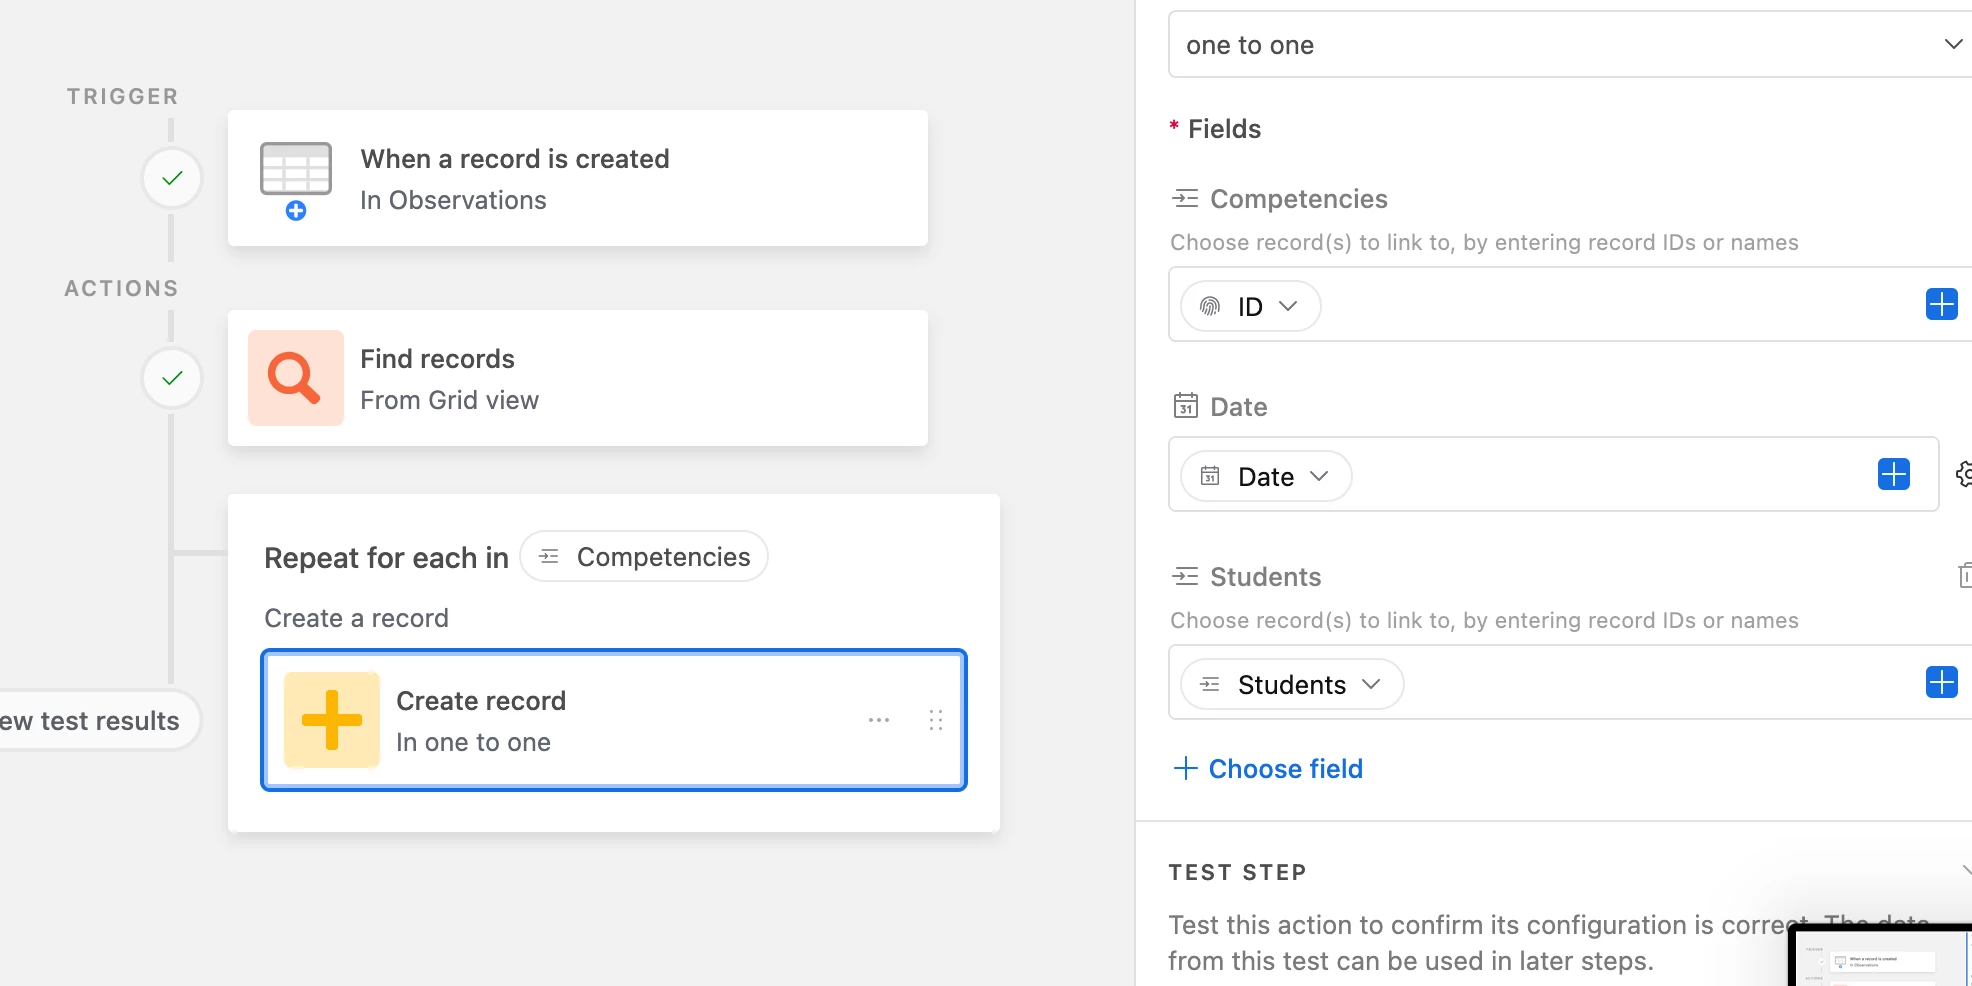
Task: Click the test results button
Action: pyautogui.click(x=95, y=721)
